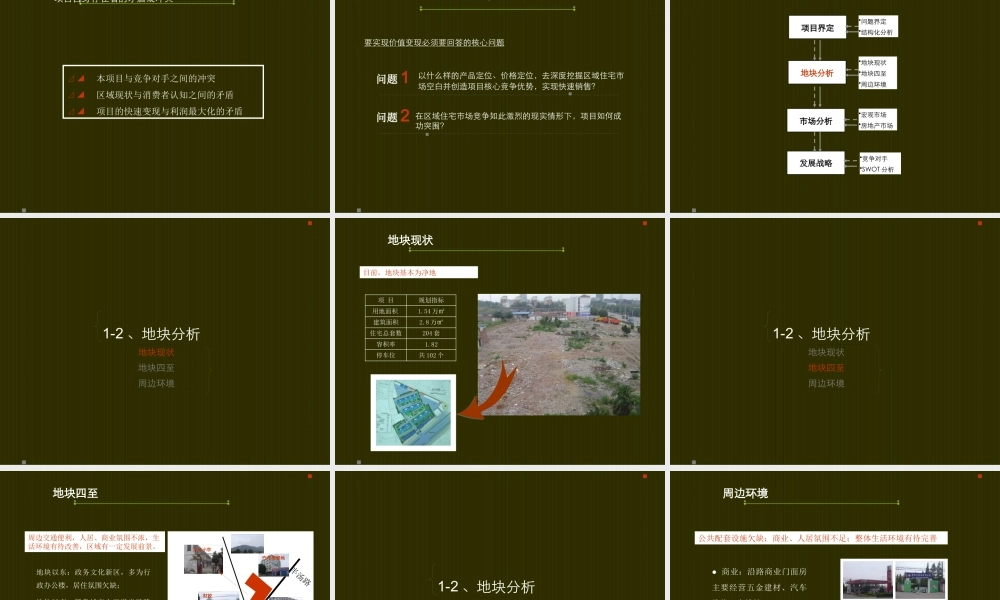1000x600 pixels.
Task: Click the 市场分析 flowchart box
Action: point(816,121)
